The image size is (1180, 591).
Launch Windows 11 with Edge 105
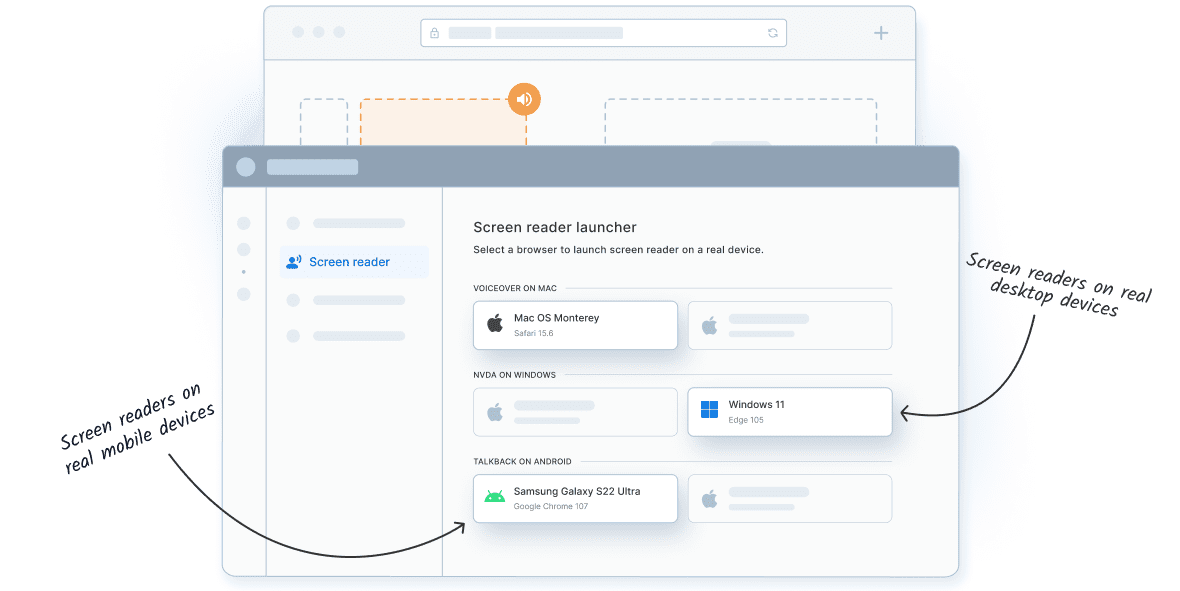pyautogui.click(x=789, y=411)
